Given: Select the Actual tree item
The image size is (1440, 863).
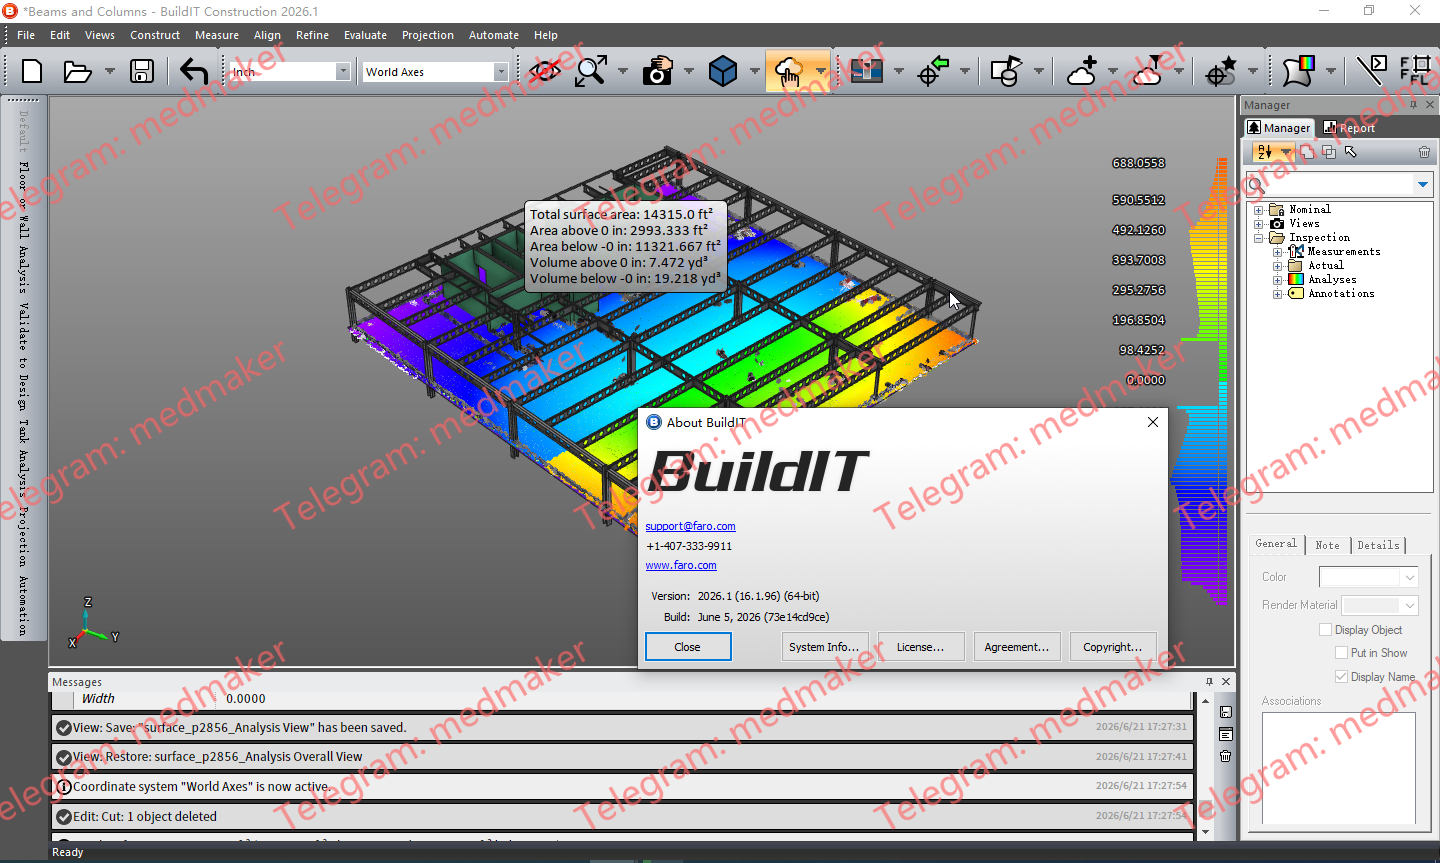Looking at the screenshot, I should coord(1326,266).
